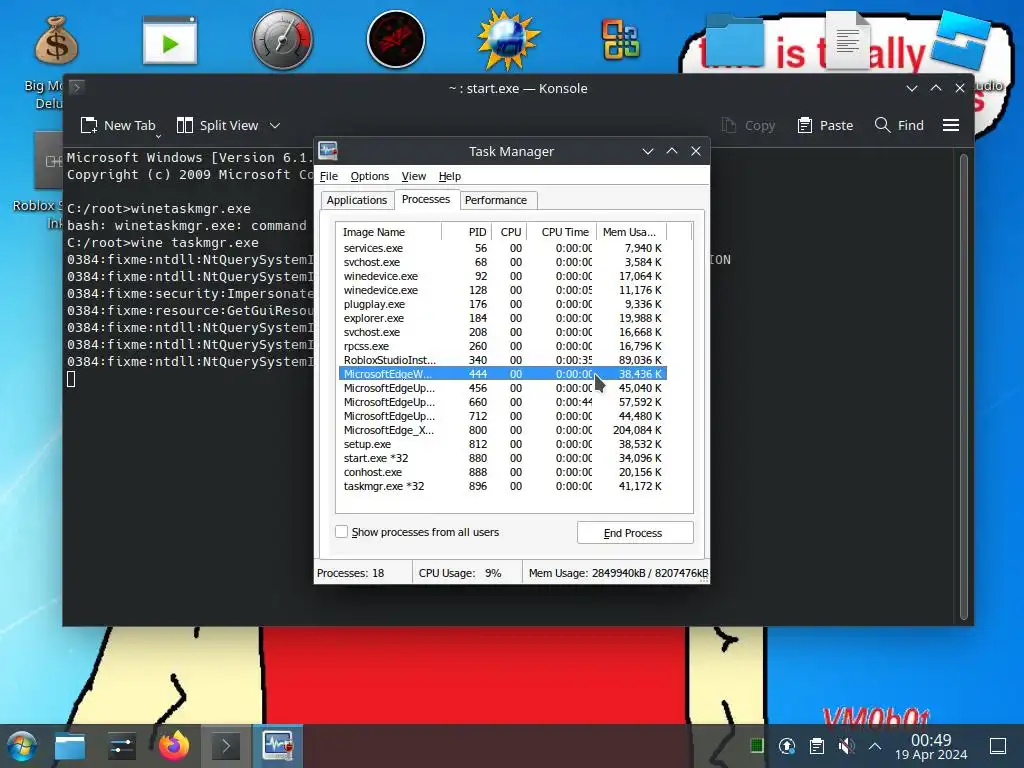Select the winedevice.exe row with PID 128
This screenshot has height=768, width=1024.
coord(502,290)
